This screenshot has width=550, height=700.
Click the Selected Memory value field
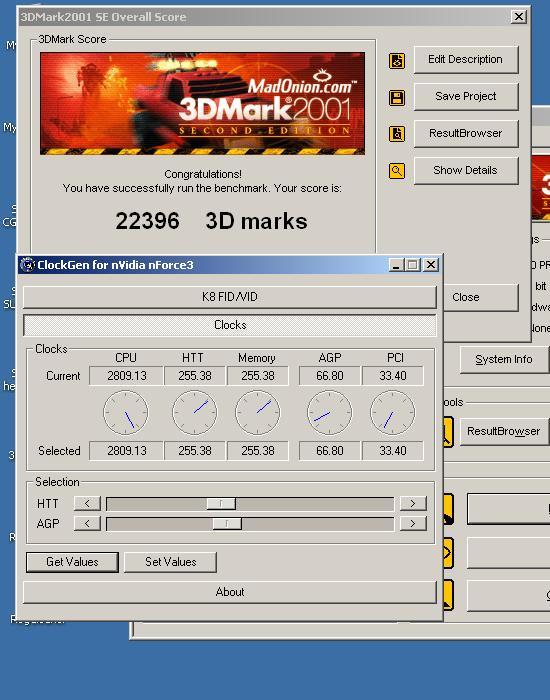pyautogui.click(x=258, y=451)
